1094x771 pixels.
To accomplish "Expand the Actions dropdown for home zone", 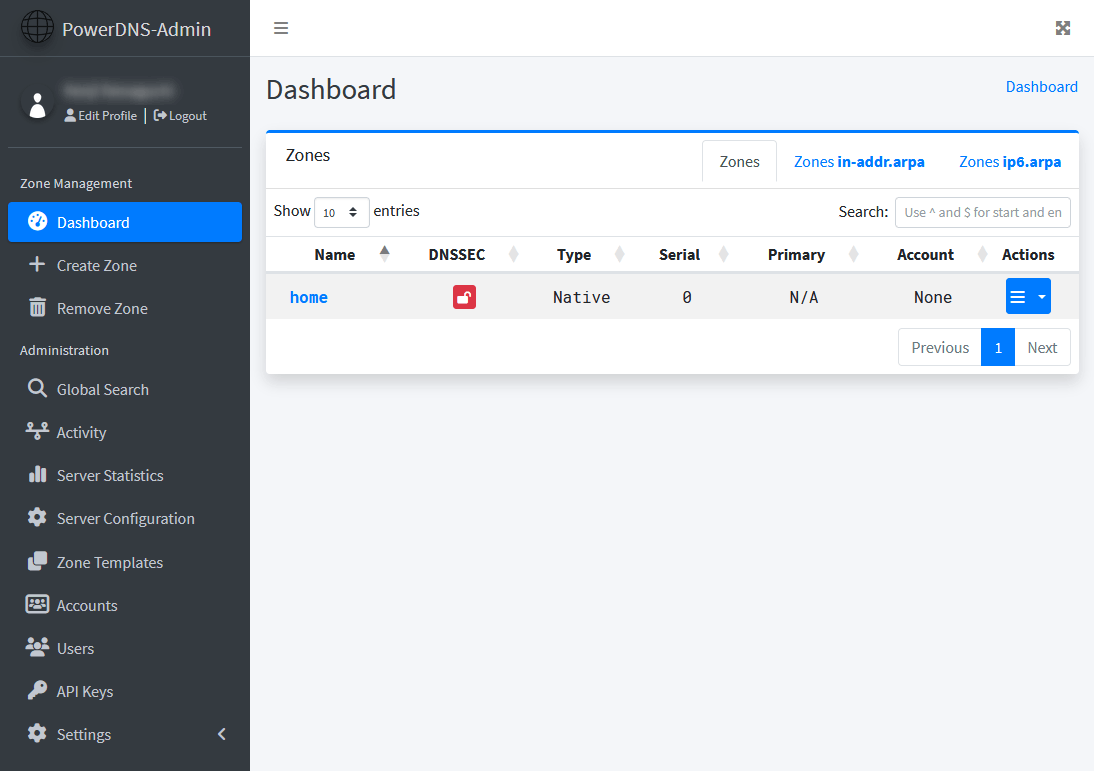I will coord(1040,296).
